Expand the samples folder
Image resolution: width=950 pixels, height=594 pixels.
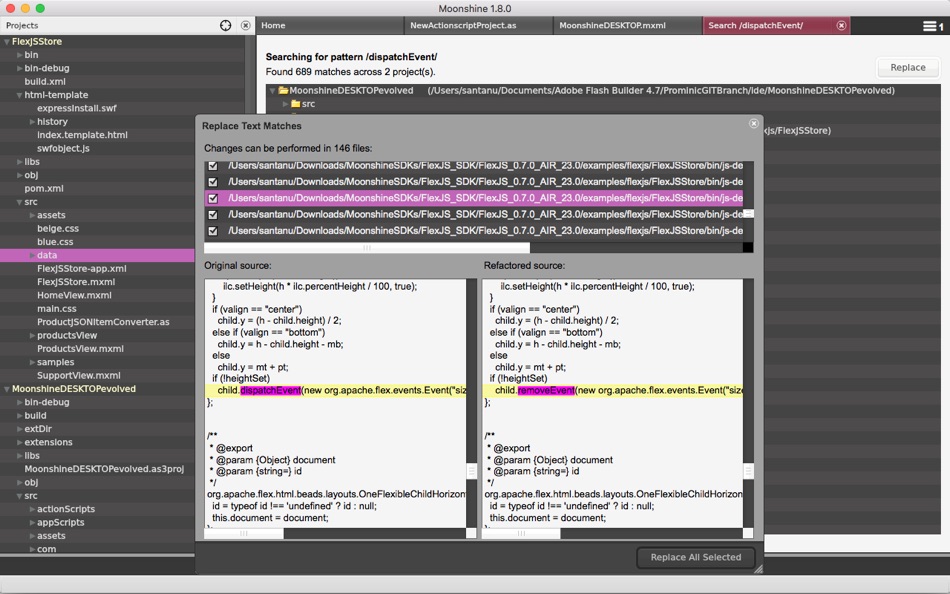tap(32, 362)
